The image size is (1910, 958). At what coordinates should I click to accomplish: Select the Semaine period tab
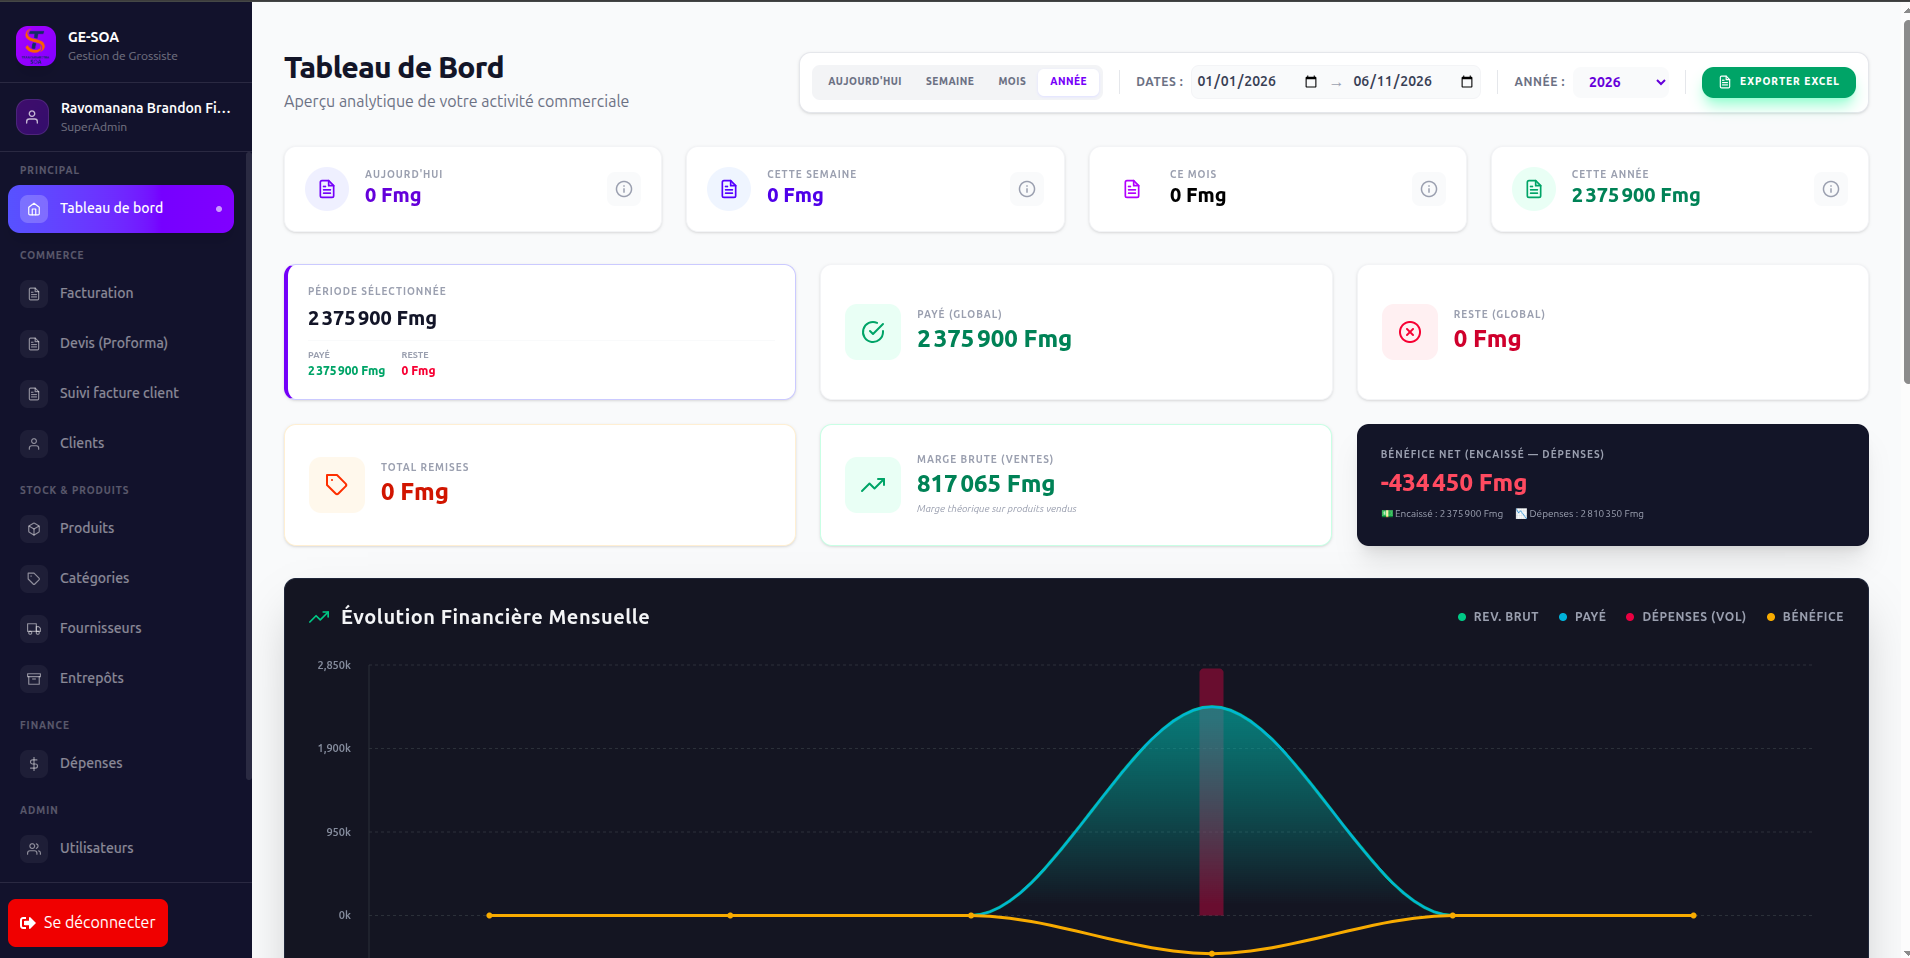tap(949, 82)
